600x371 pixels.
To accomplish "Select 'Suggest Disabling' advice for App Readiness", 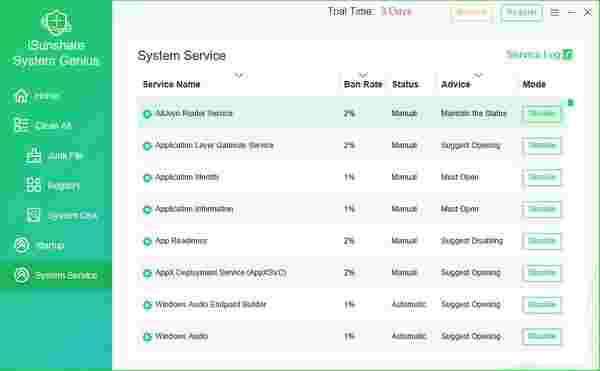I will point(472,241).
